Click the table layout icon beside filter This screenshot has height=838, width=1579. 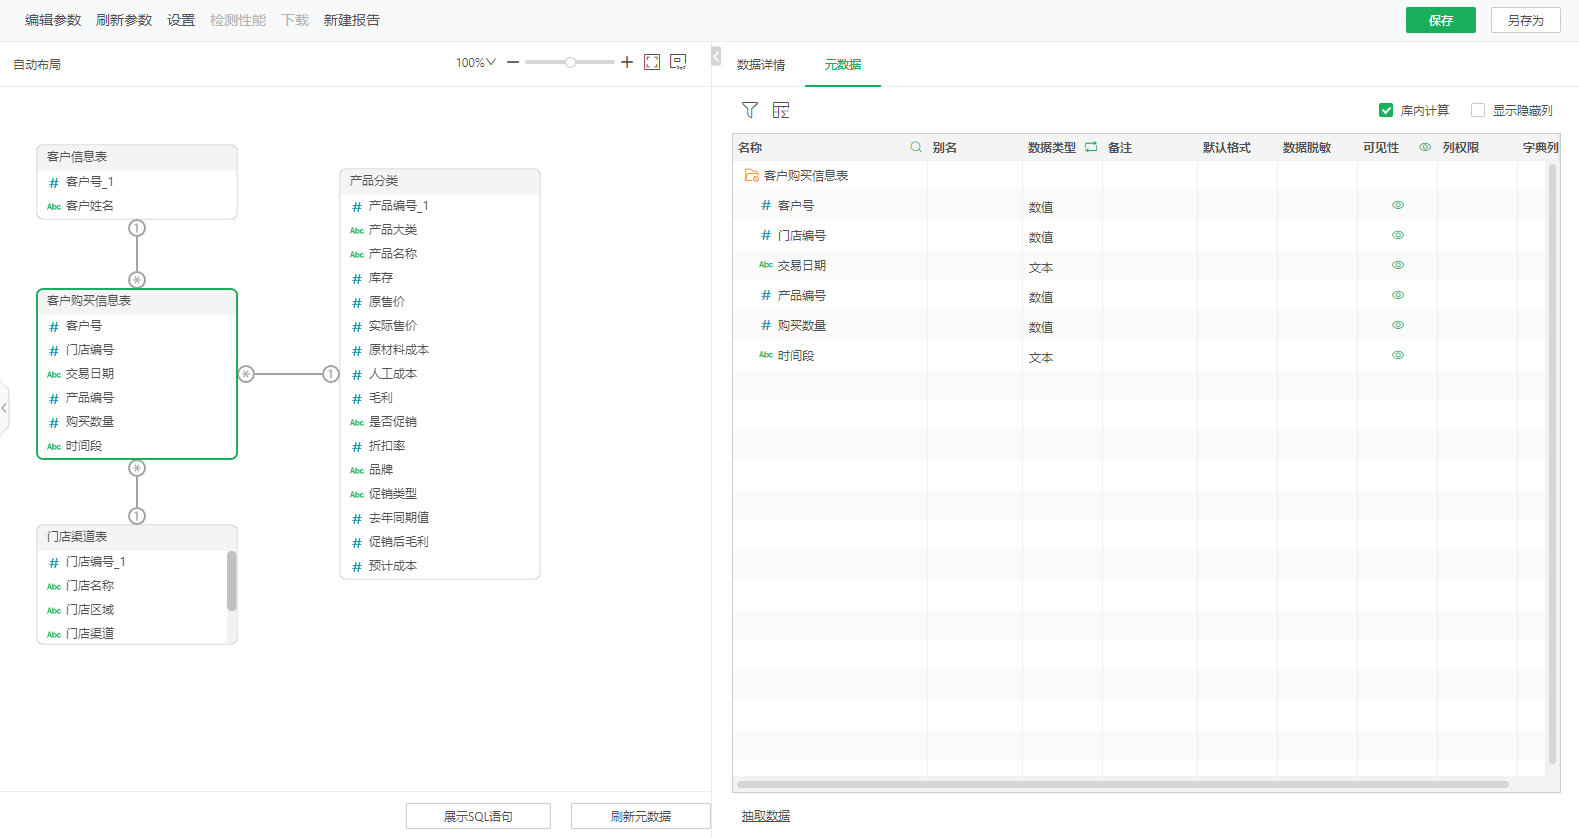pos(781,110)
